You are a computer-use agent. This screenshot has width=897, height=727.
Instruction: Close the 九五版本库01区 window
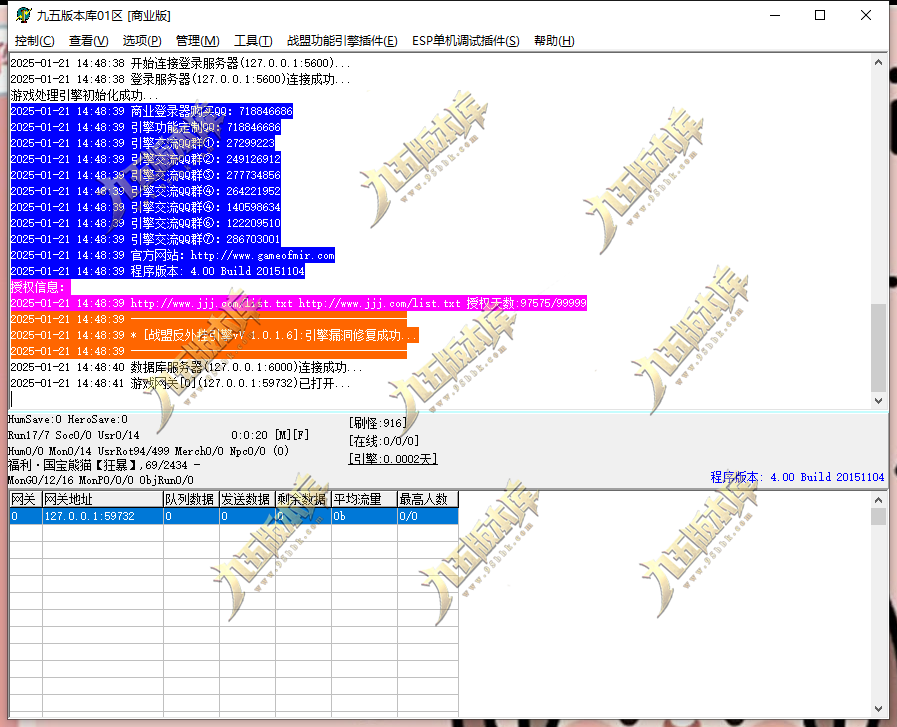866,15
